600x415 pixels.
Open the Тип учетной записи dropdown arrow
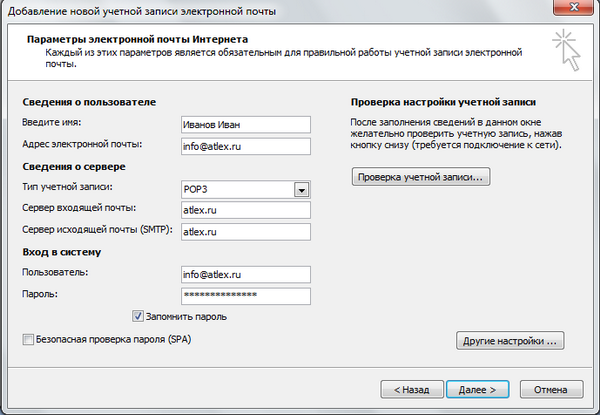(302, 190)
